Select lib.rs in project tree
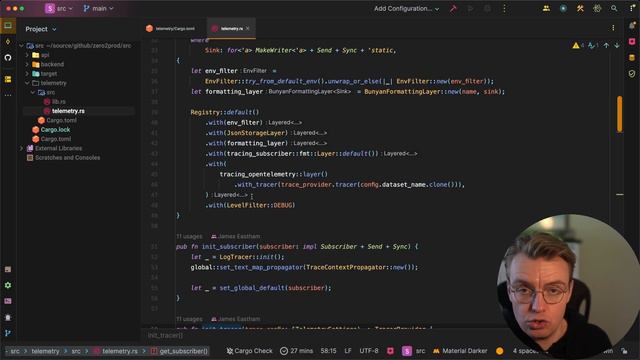This screenshot has height=360, width=640. (x=59, y=101)
